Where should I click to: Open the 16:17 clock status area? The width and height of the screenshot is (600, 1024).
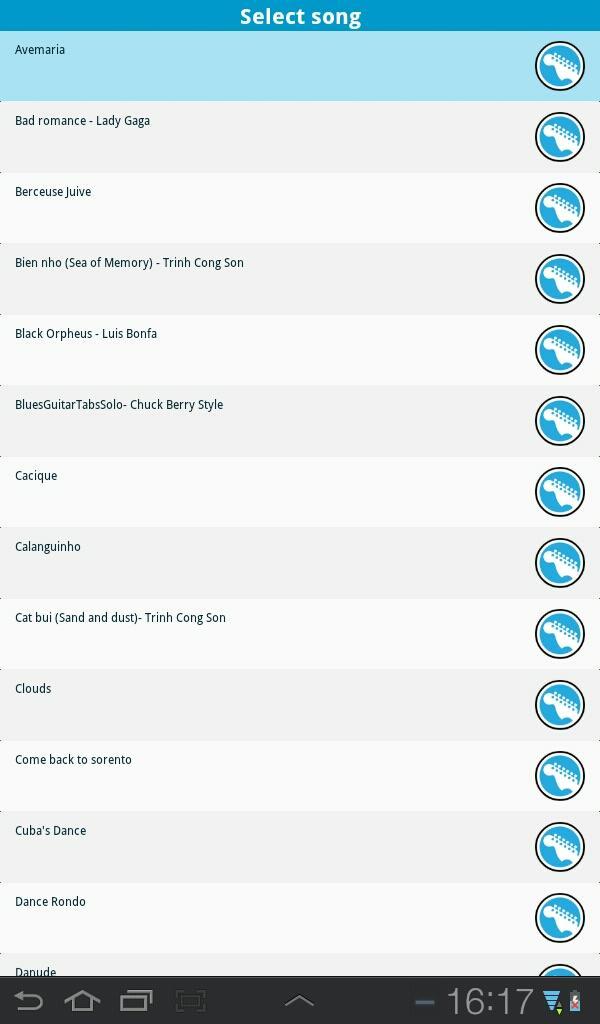490,1001
